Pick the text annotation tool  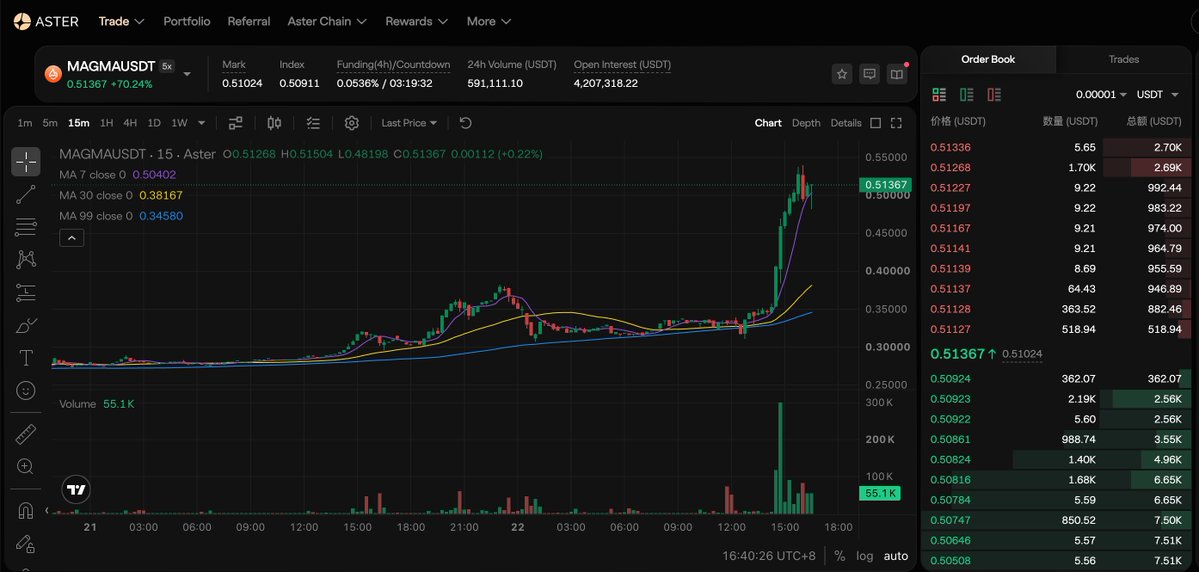tap(26, 358)
